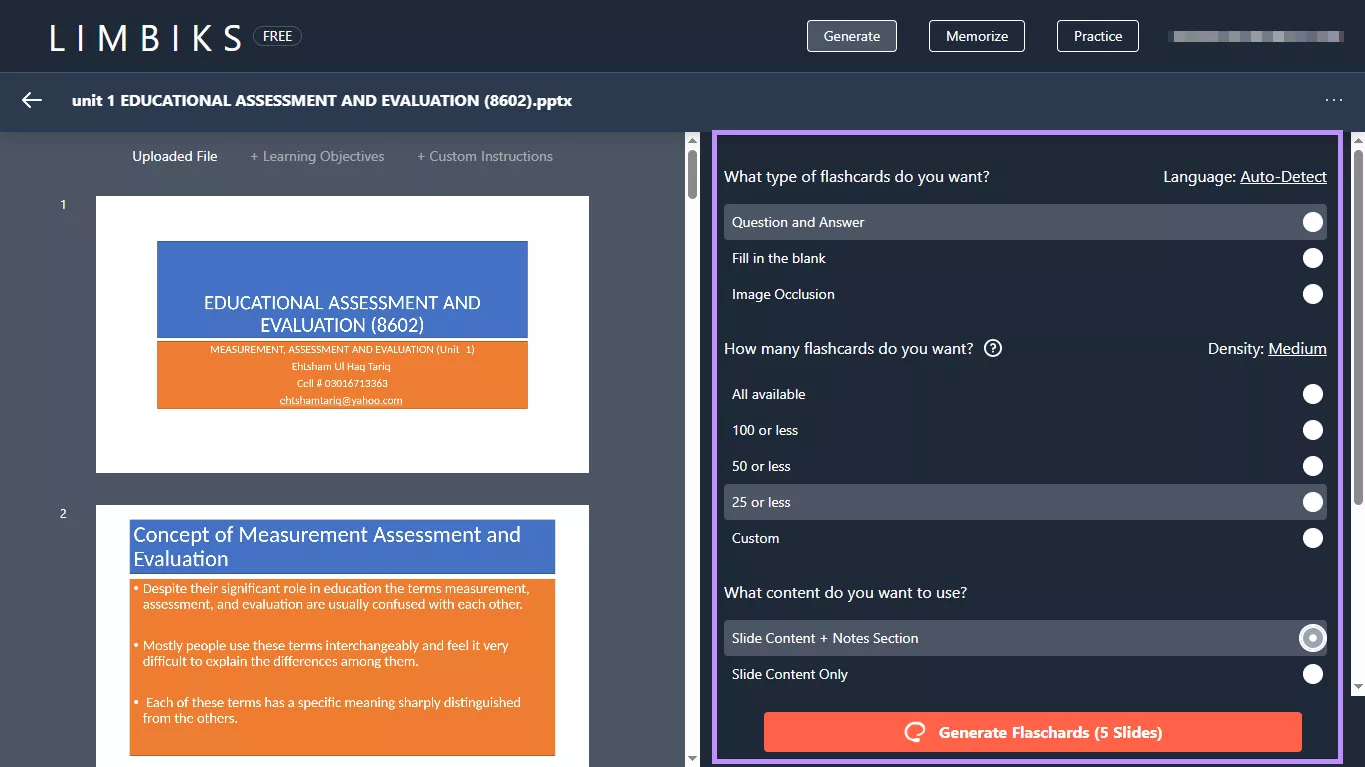Add Custom Instructions via its tab

(x=484, y=156)
